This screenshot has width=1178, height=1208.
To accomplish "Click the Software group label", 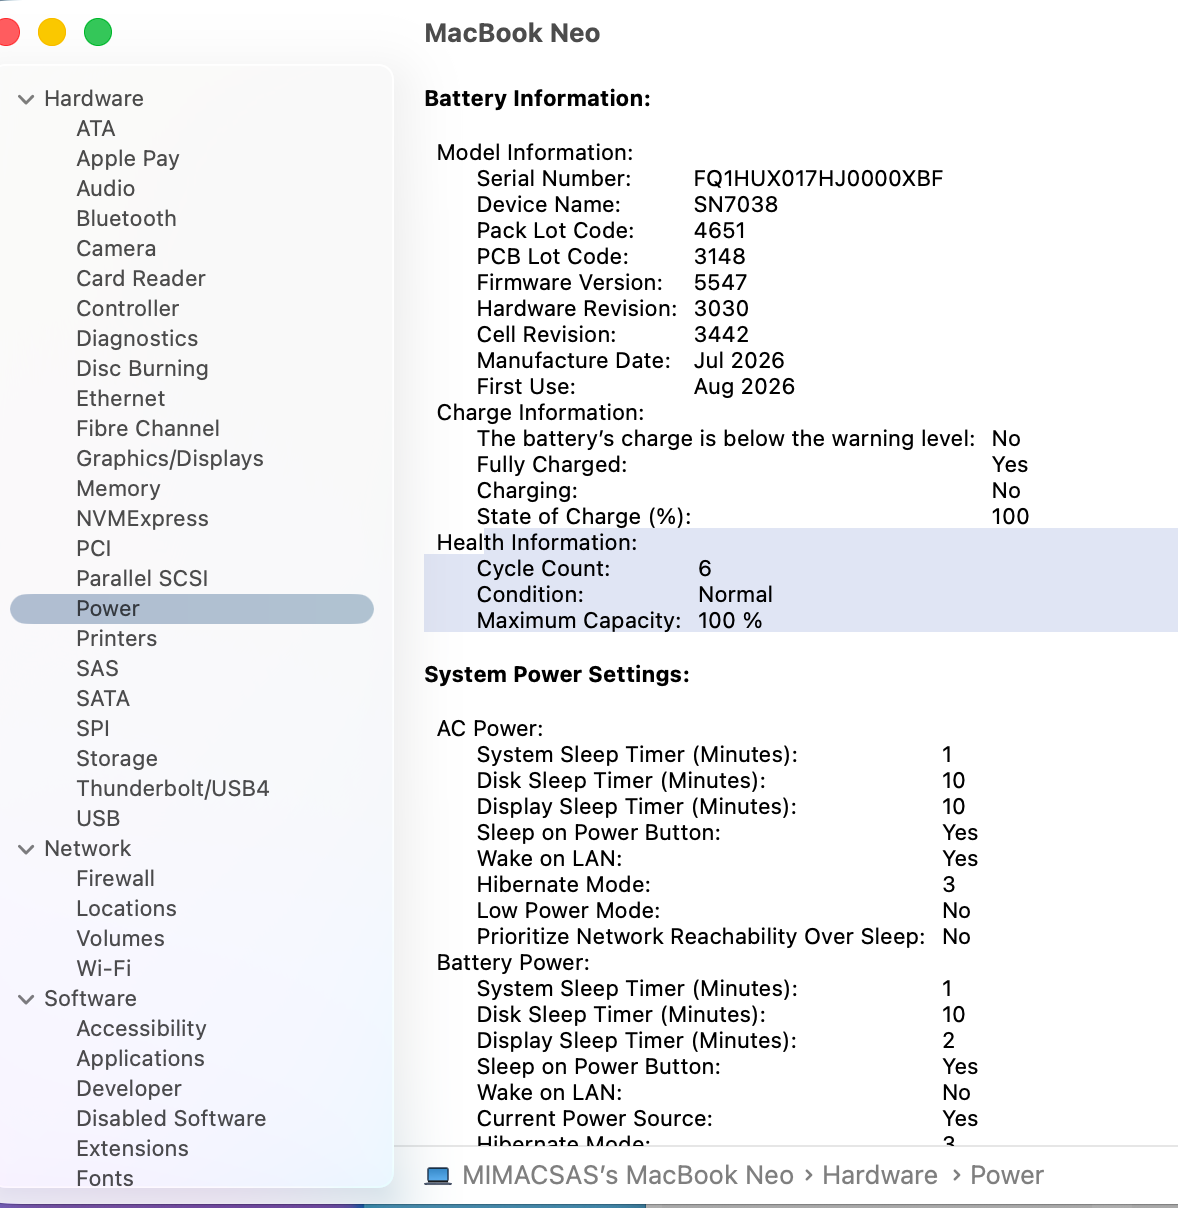I will [91, 999].
